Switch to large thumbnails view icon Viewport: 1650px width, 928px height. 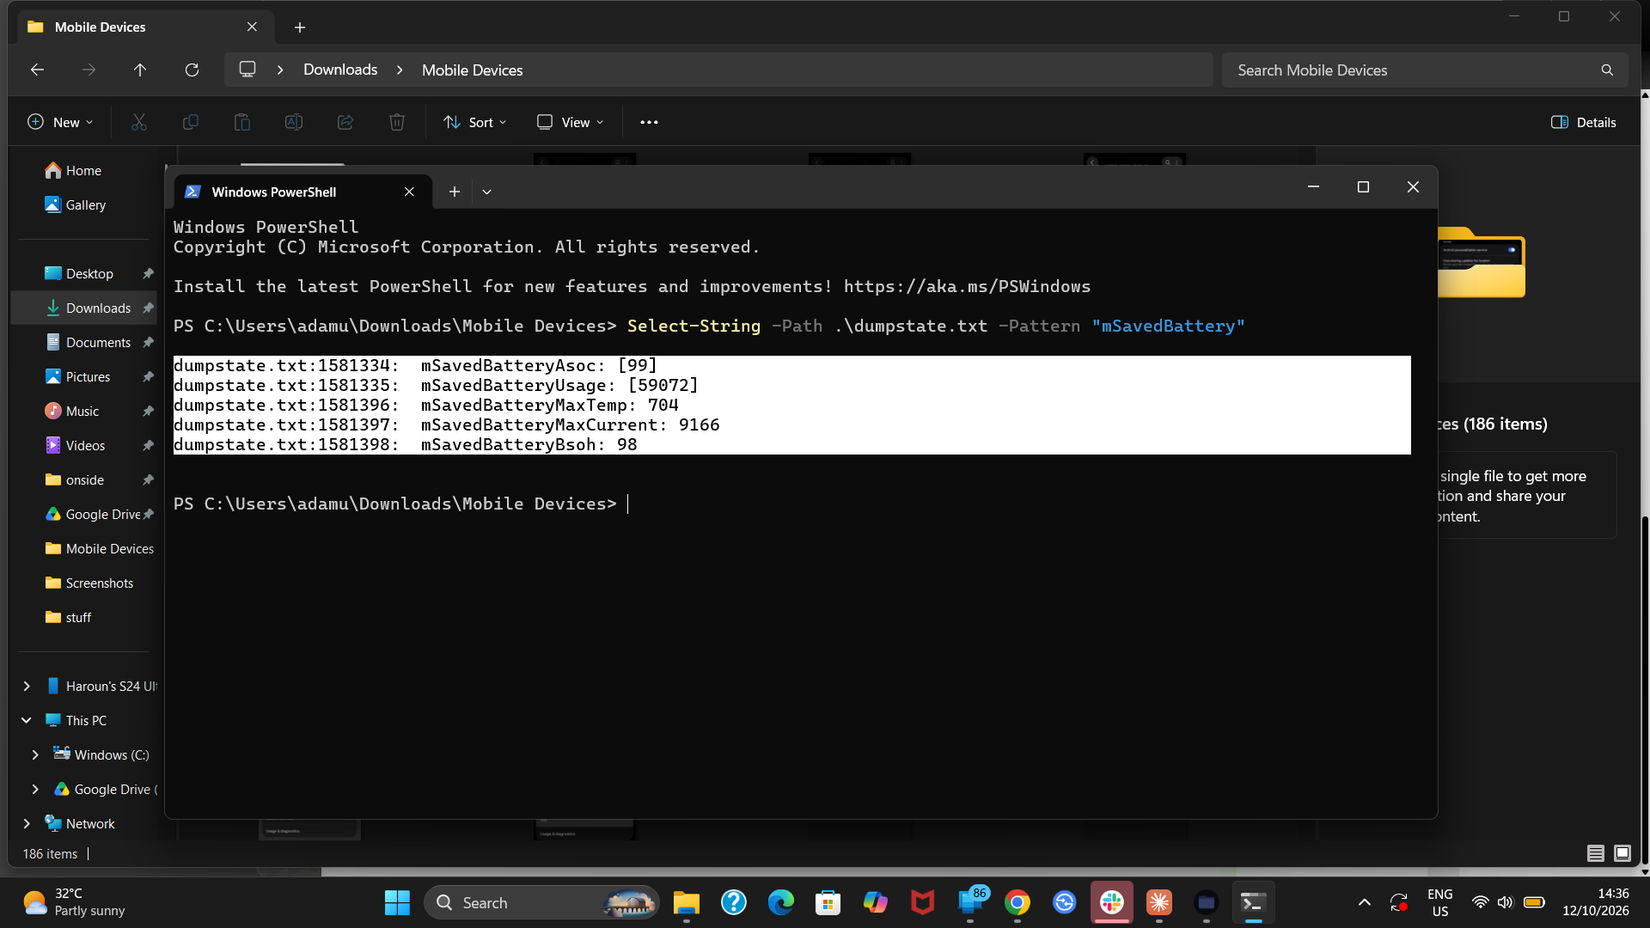(1622, 853)
